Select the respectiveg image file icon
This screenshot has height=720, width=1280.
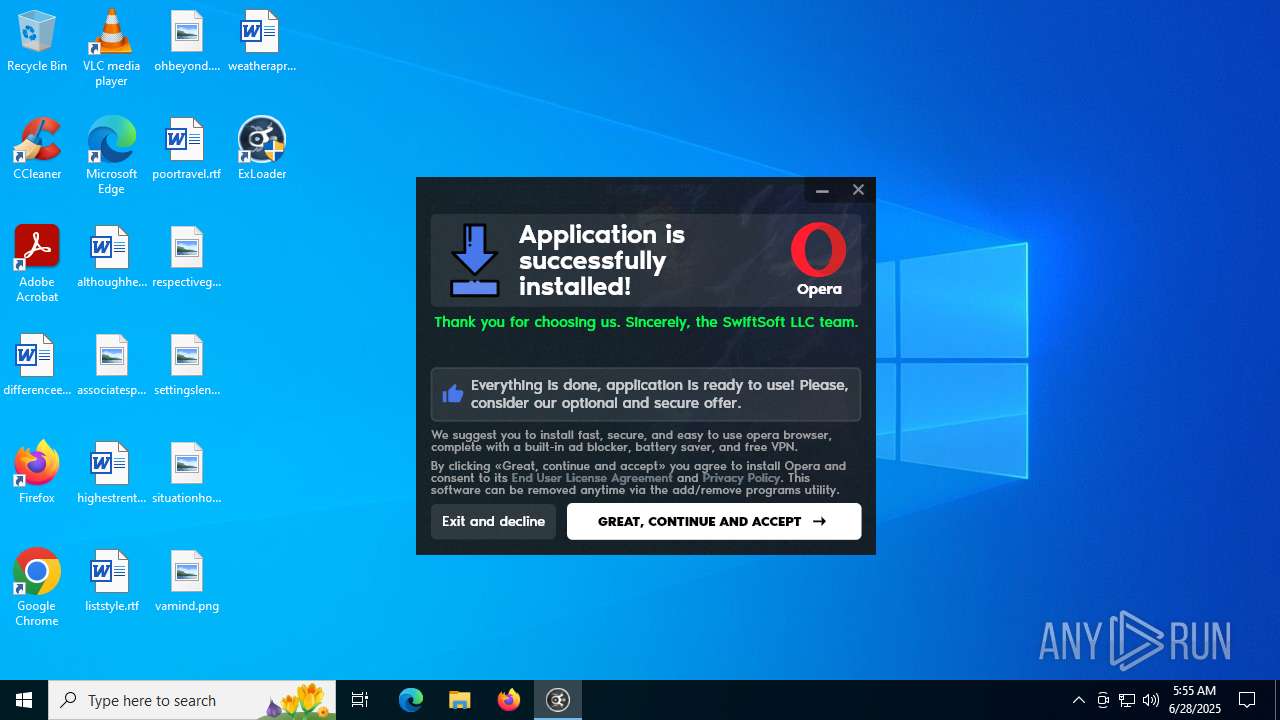coord(187,257)
